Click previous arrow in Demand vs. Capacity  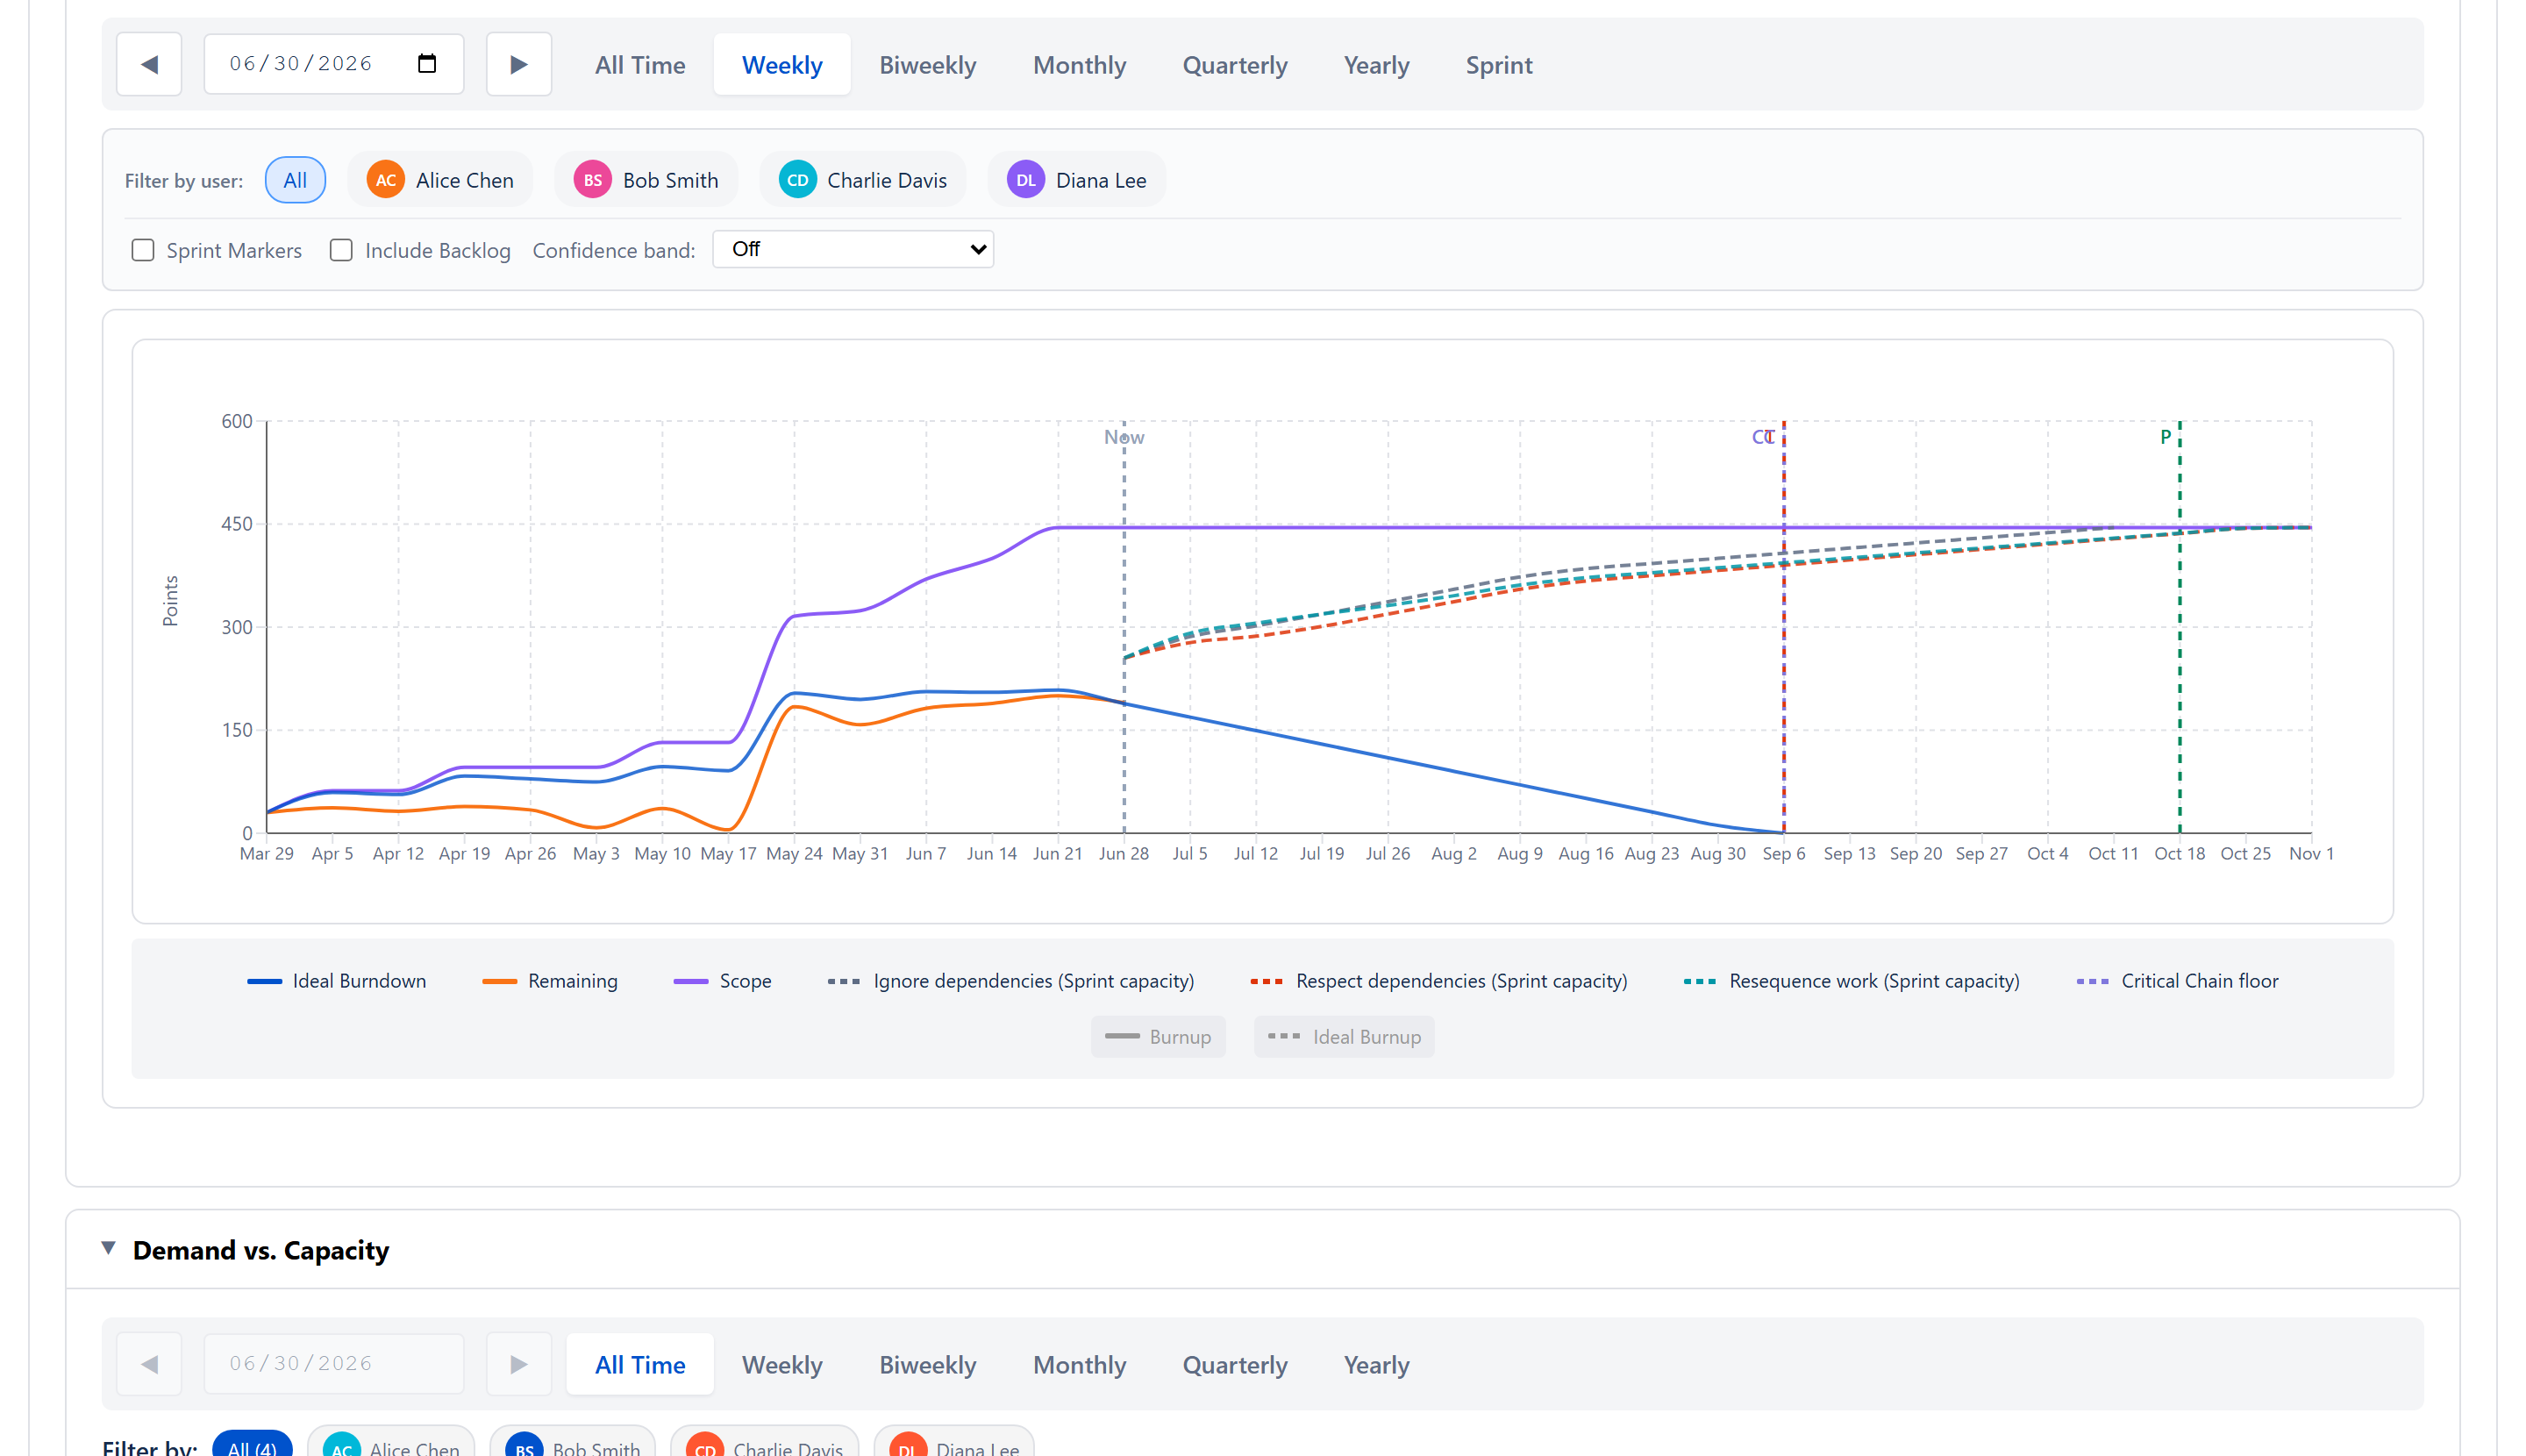149,1364
